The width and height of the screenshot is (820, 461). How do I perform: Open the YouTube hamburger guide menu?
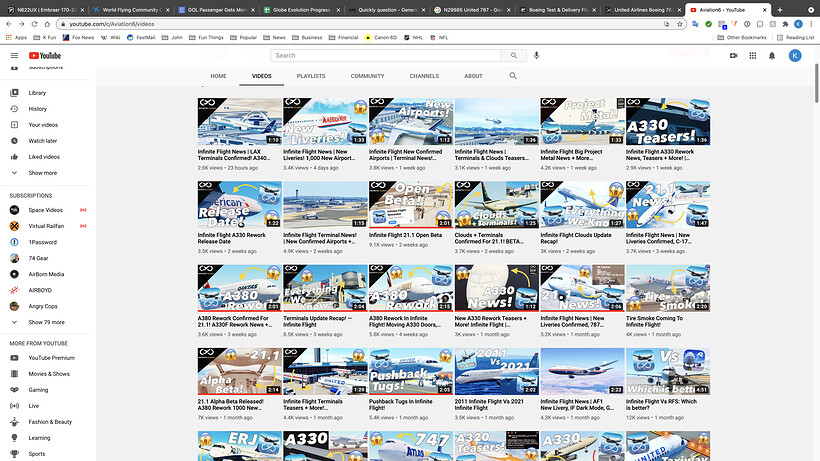click(14, 55)
